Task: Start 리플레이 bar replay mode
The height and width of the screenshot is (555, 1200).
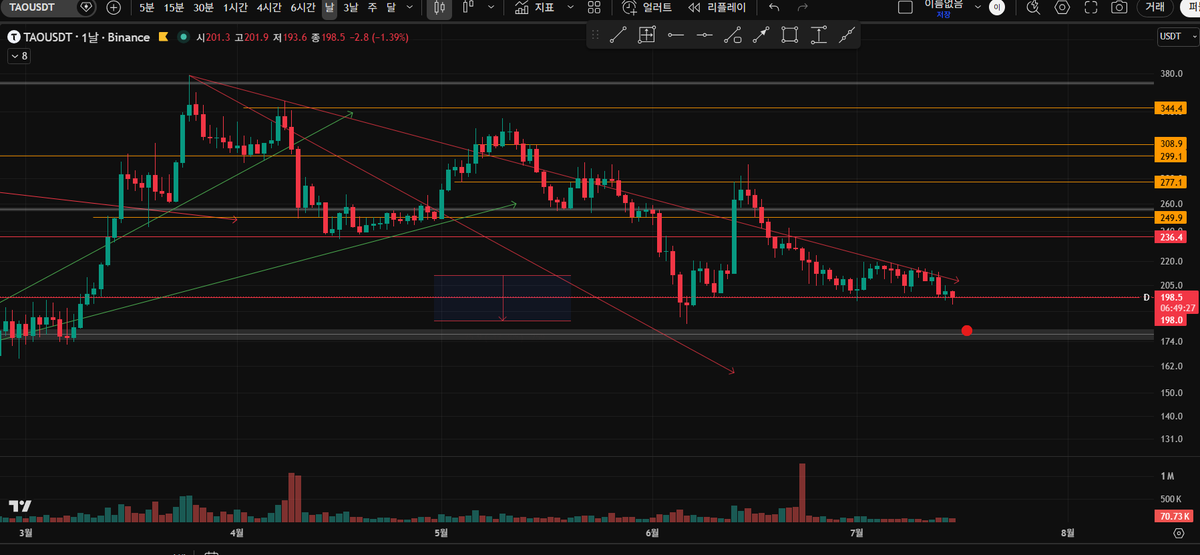Action: point(717,7)
